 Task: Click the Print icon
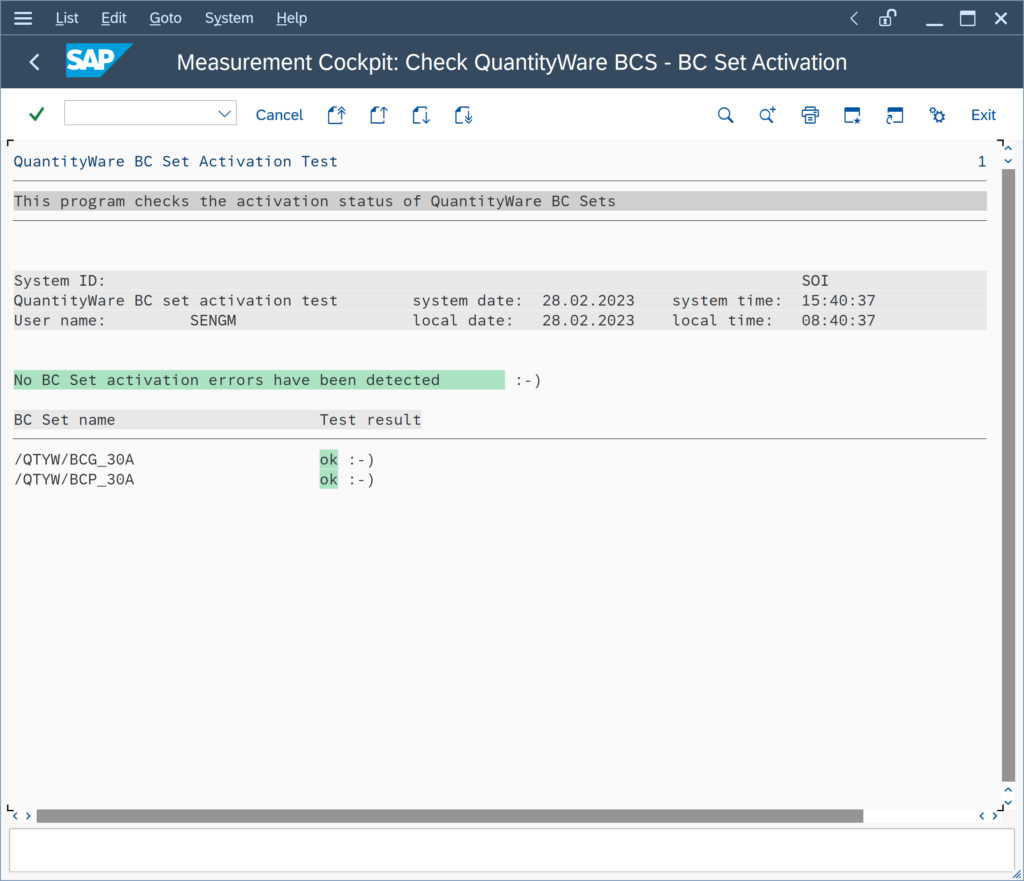click(810, 115)
